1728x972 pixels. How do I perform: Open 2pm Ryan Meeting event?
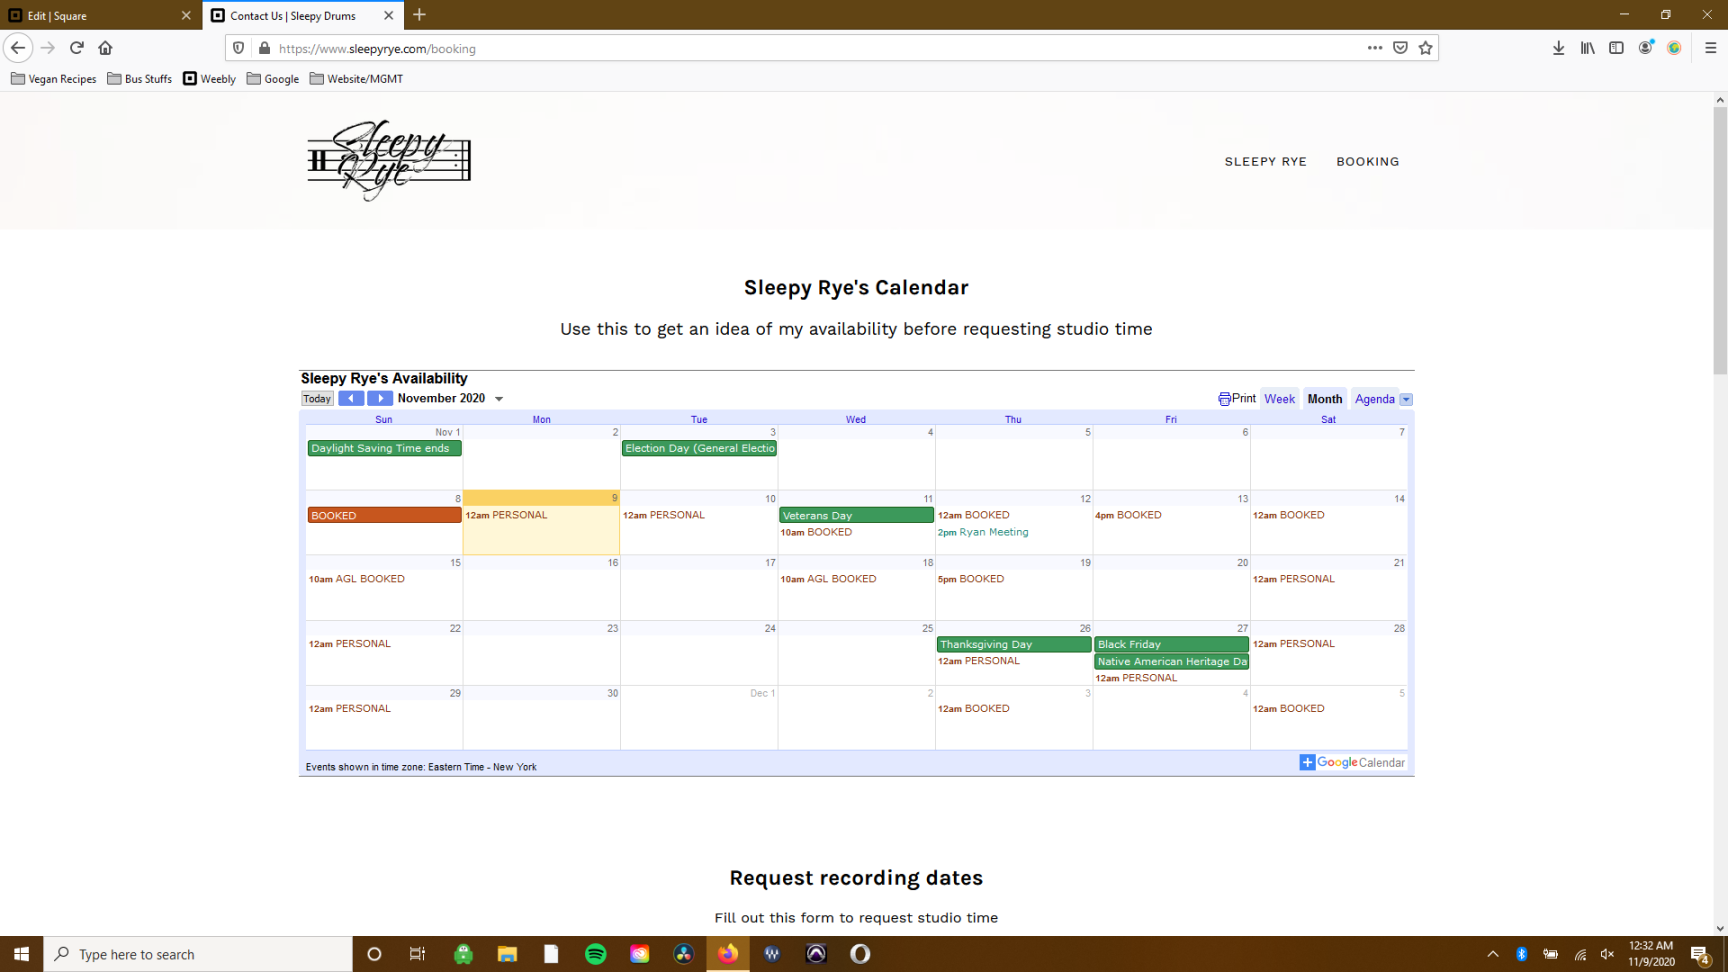point(983,532)
